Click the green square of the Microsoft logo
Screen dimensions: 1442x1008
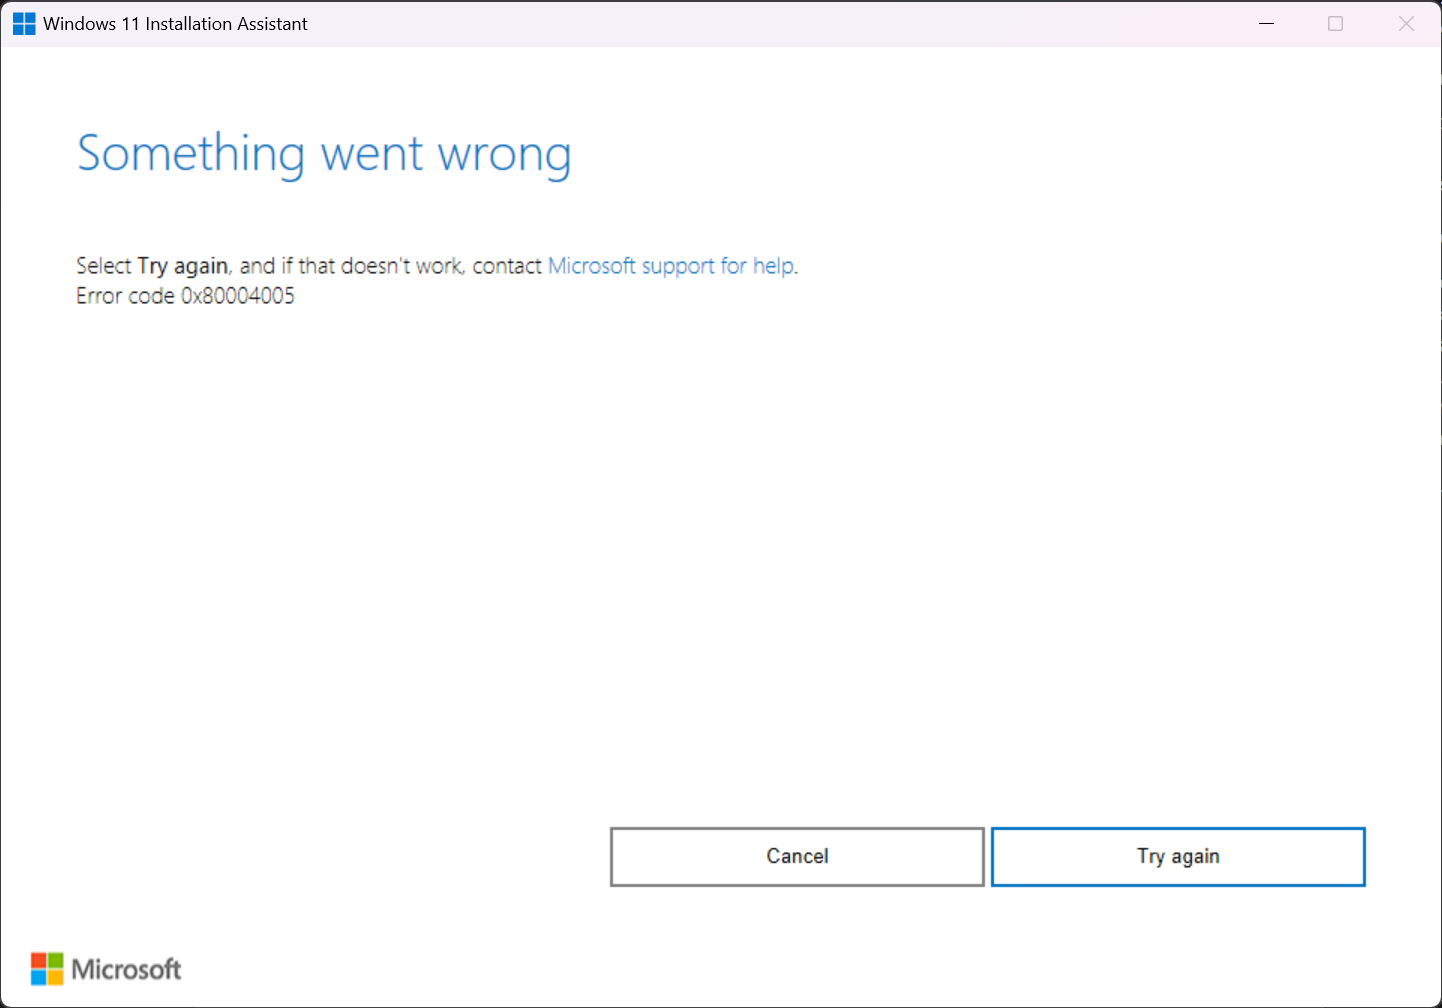[53, 961]
